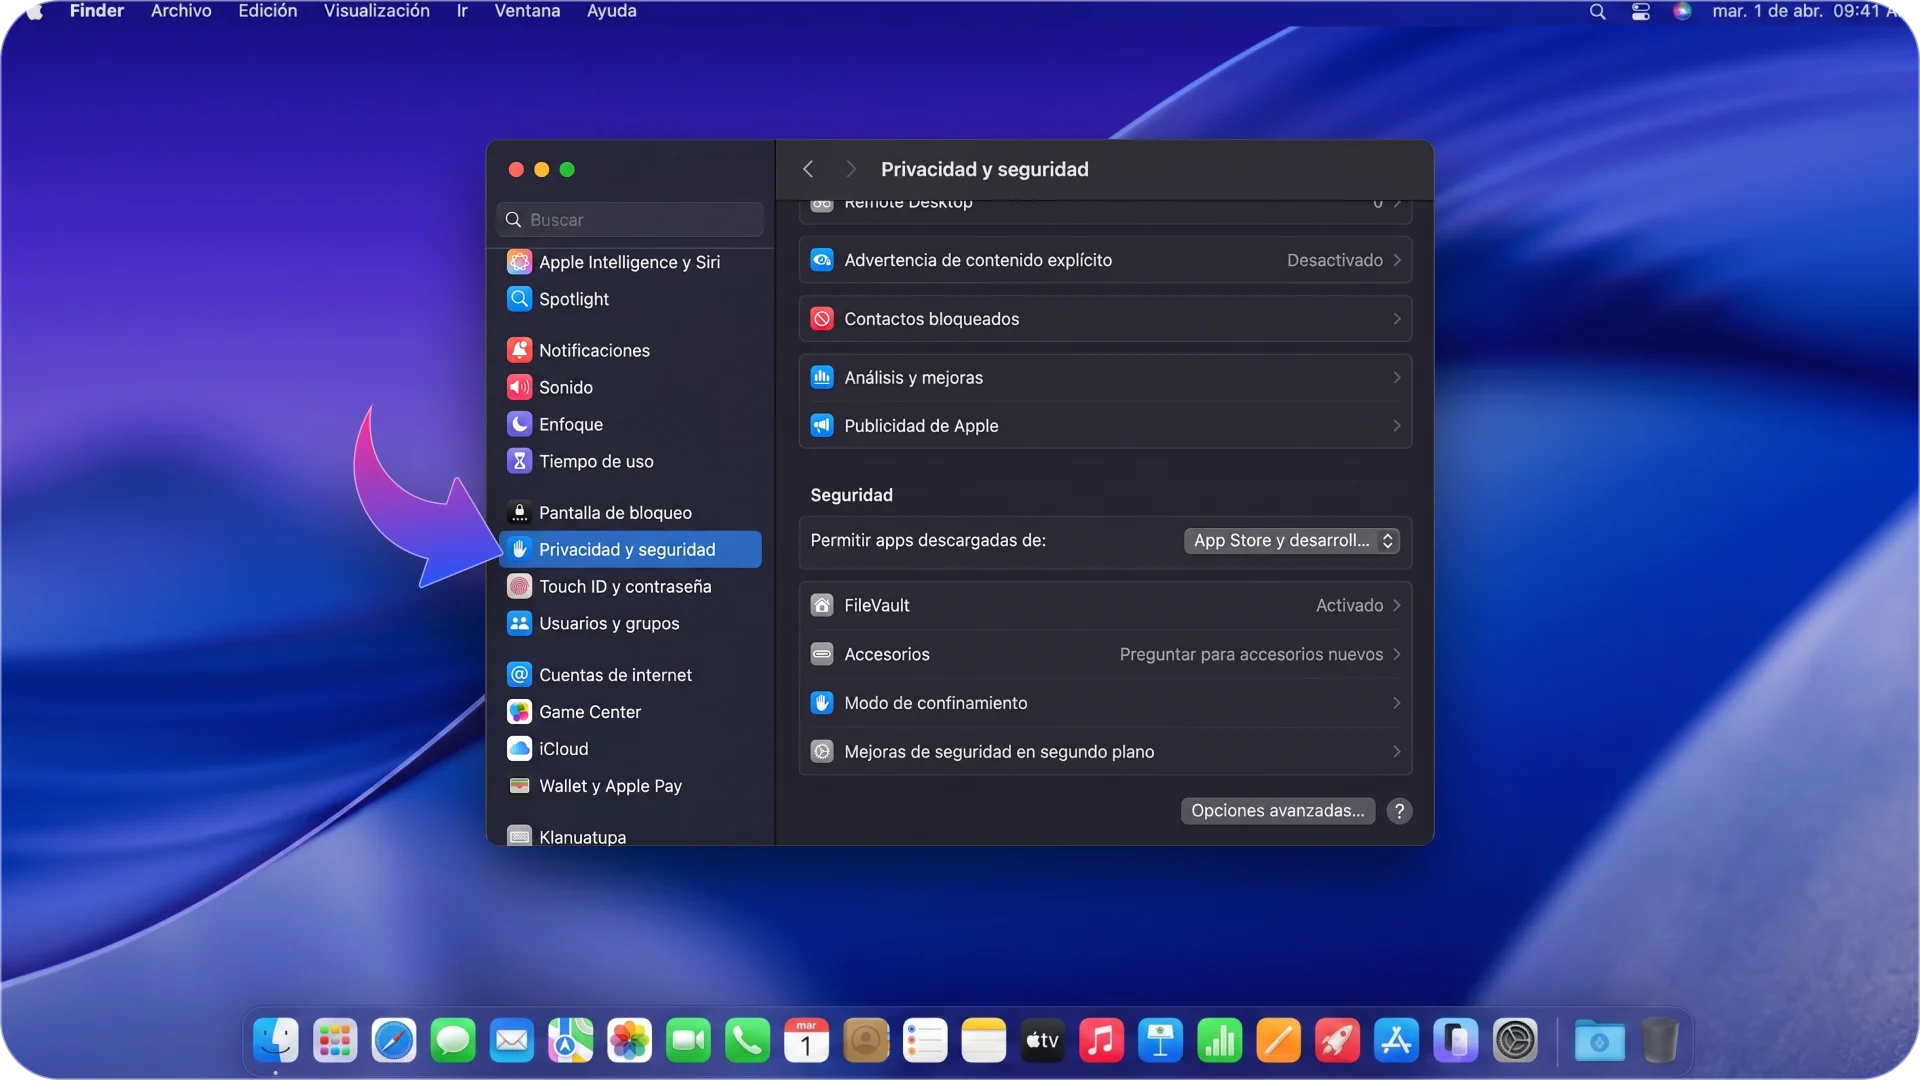Open 'Permitir apps descargadas de' popup menu
Viewport: 1920px width, 1080px height.
pyautogui.click(x=1291, y=540)
